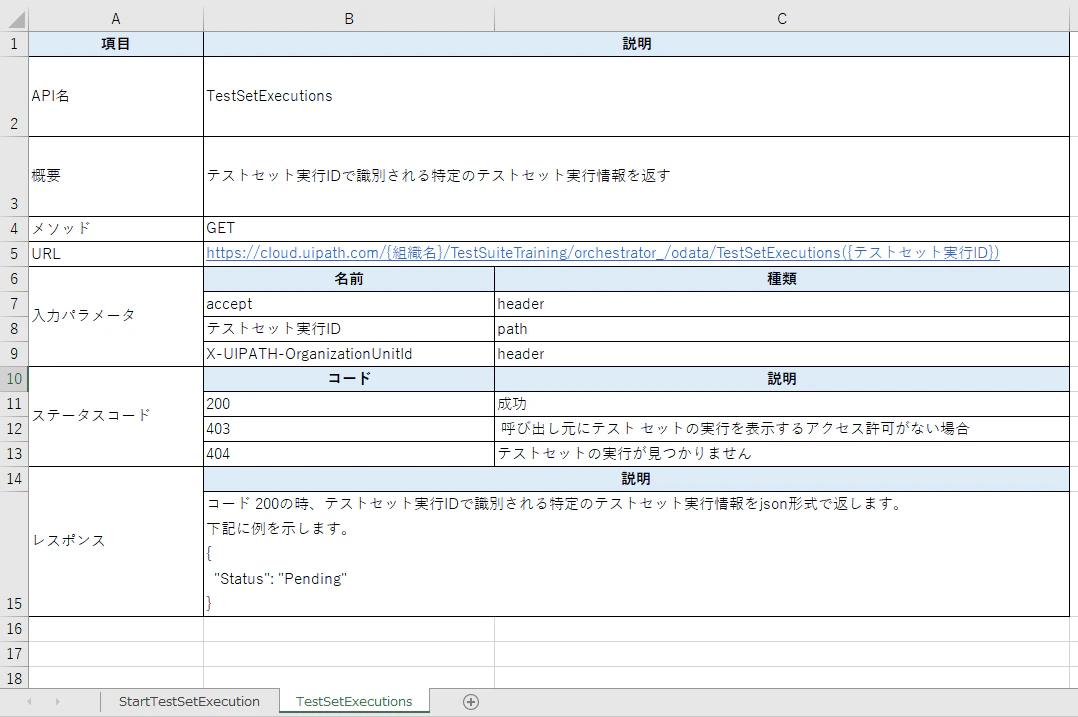Go to next sheet arrow

click(x=58, y=702)
